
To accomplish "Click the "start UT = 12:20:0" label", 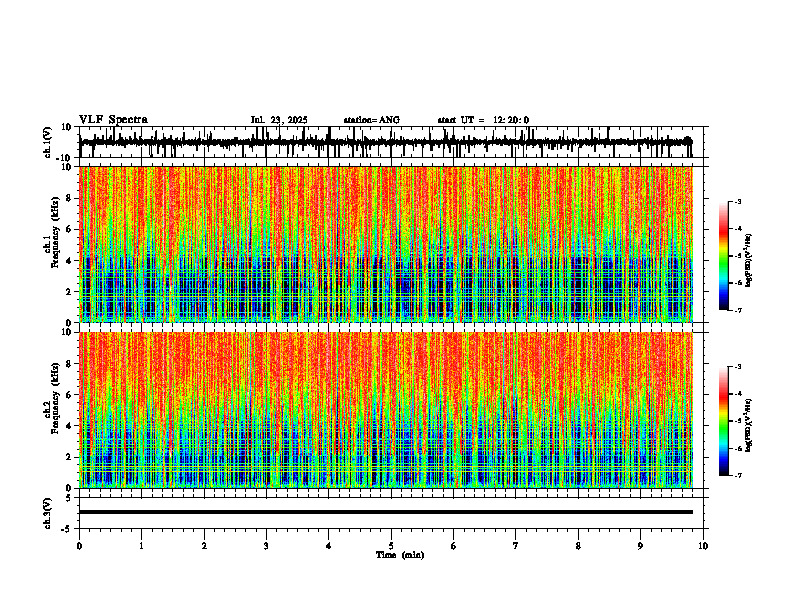I will 483,120.
